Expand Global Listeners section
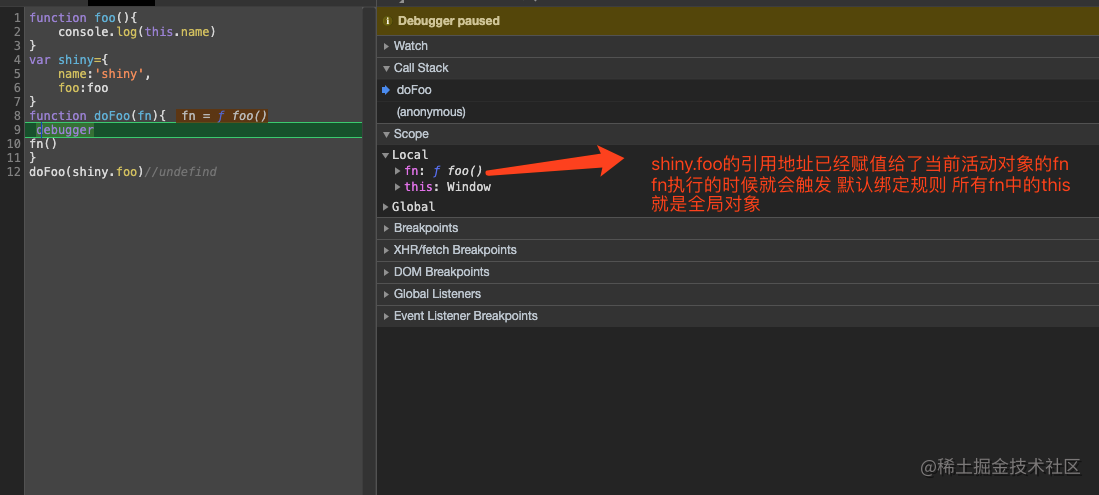The width and height of the screenshot is (1099, 495). 386,294
